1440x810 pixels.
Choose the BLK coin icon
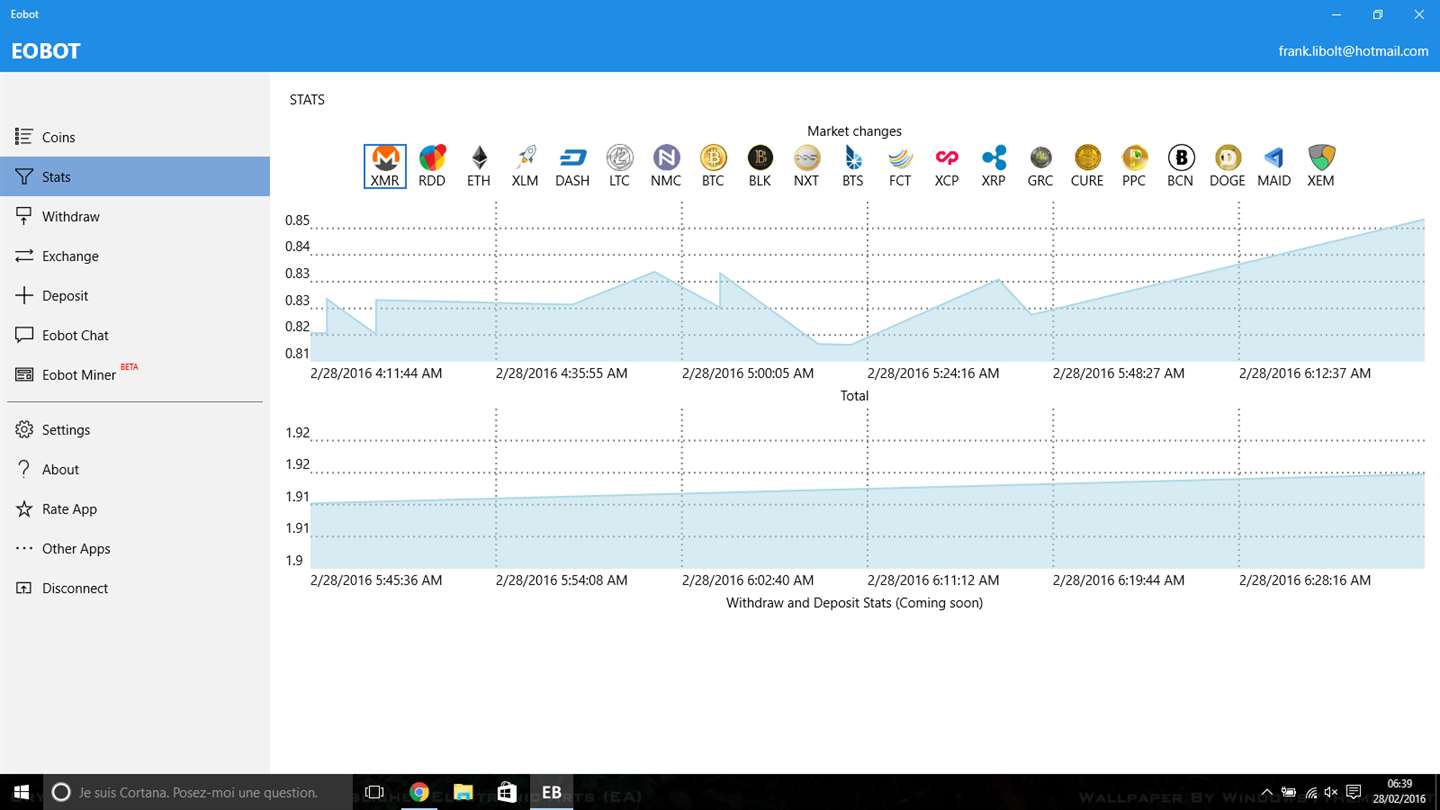click(760, 166)
